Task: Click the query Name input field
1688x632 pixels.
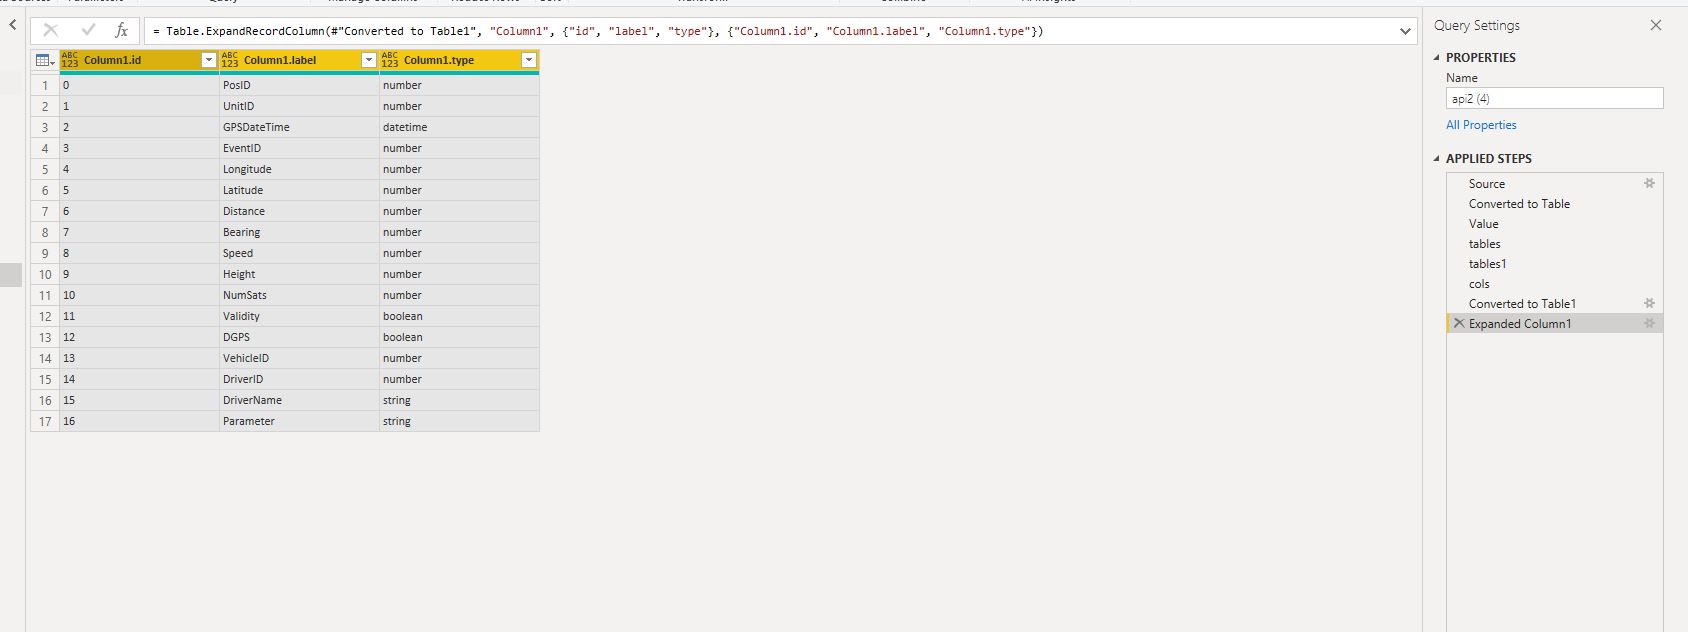Action: [x=1554, y=98]
